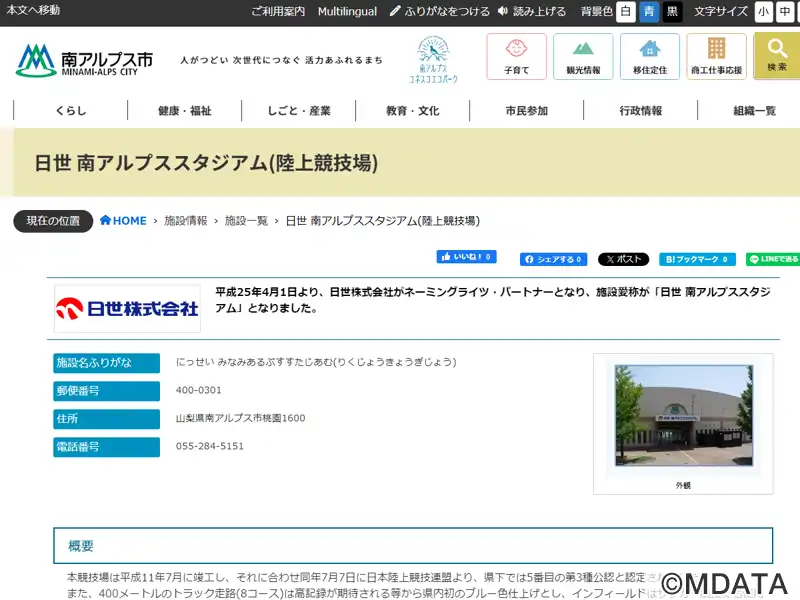Open the 移住定住 relocation icon tile
Image resolution: width=800 pixels, height=600 pixels.
pos(650,56)
